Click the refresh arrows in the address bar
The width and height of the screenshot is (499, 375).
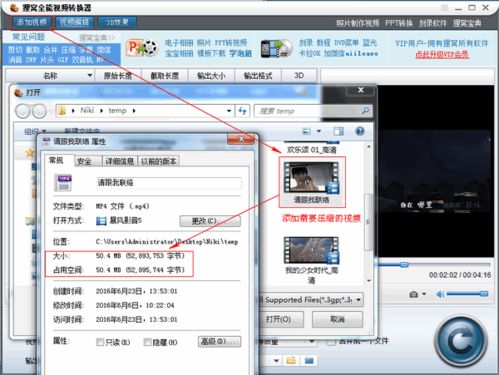point(242,111)
